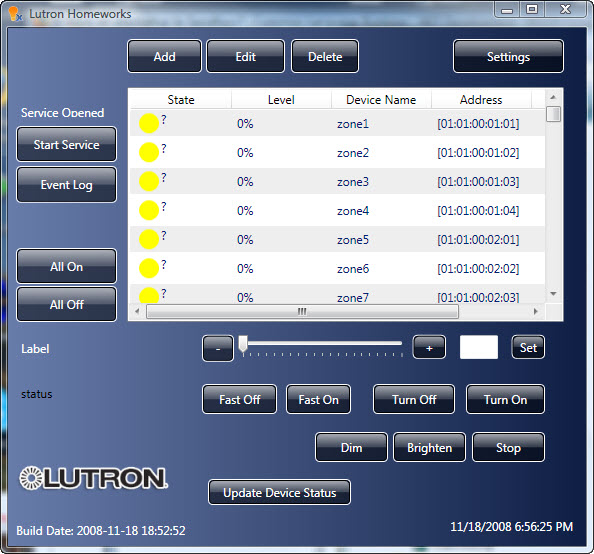Select the zone3 device name
The width and height of the screenshot is (594, 554).
[x=353, y=182]
